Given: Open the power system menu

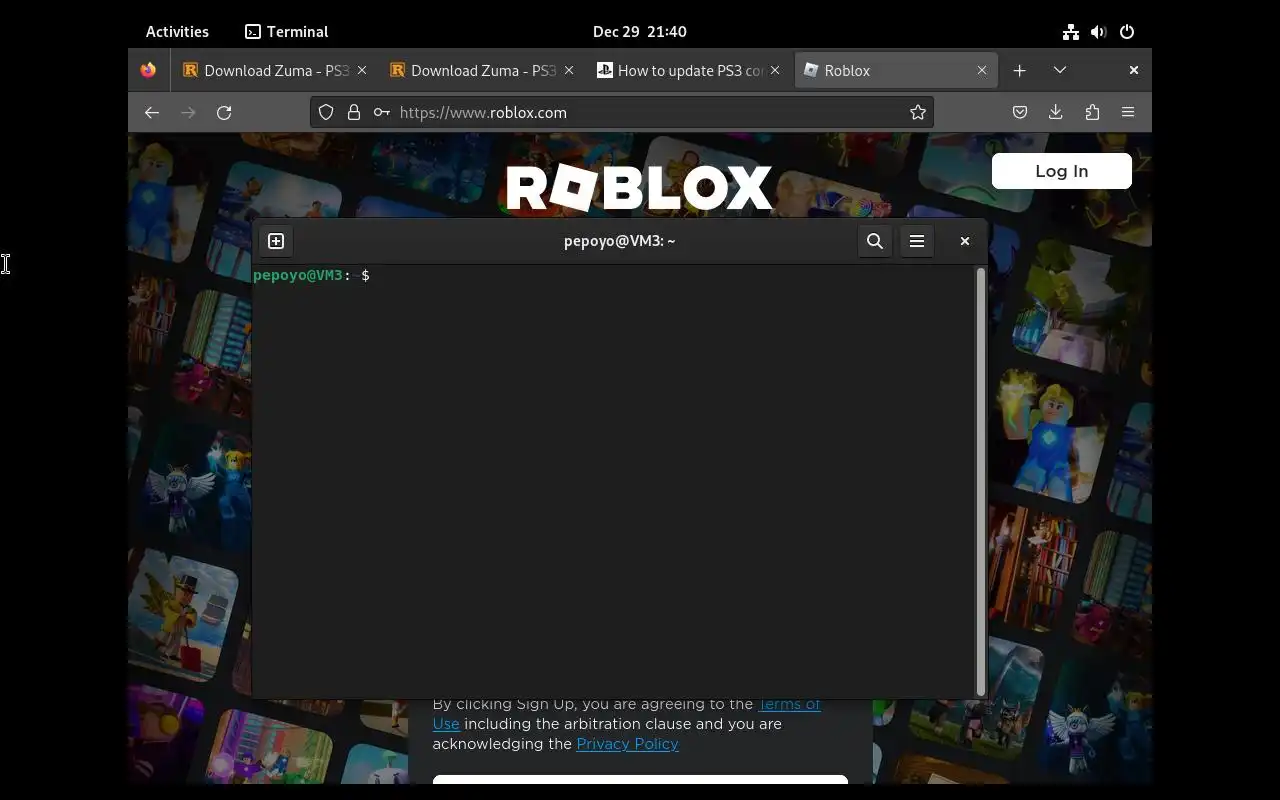Looking at the screenshot, I should 1127,32.
